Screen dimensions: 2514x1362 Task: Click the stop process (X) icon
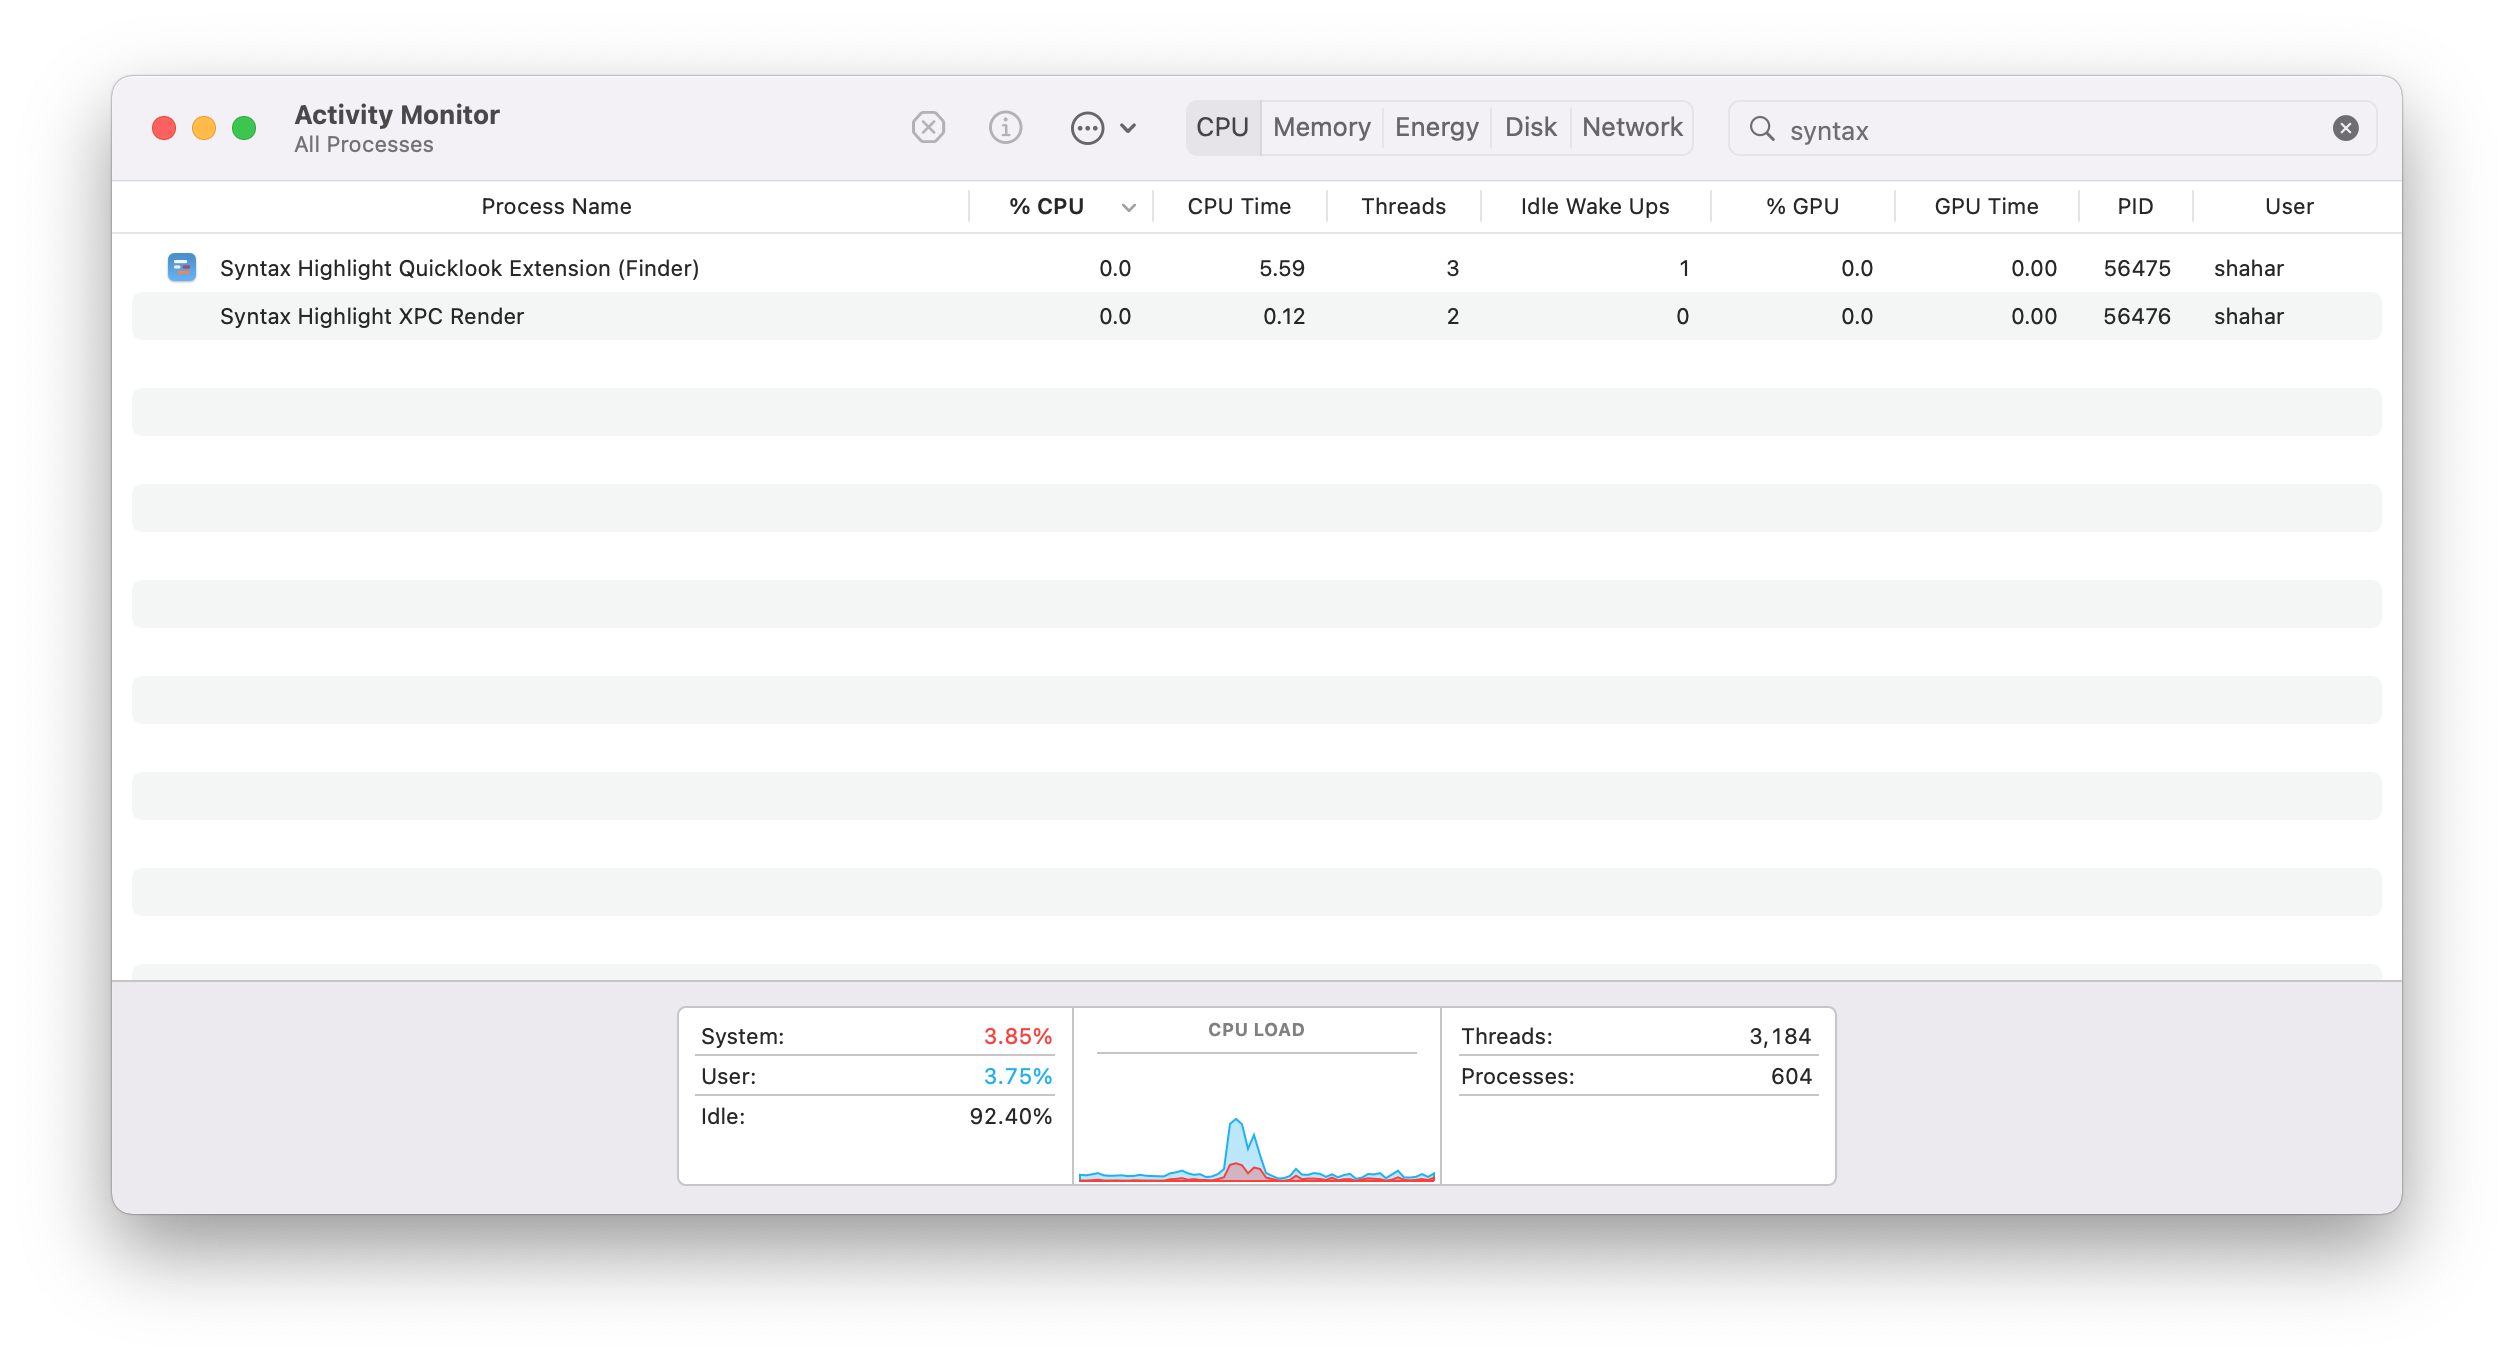tap(928, 128)
